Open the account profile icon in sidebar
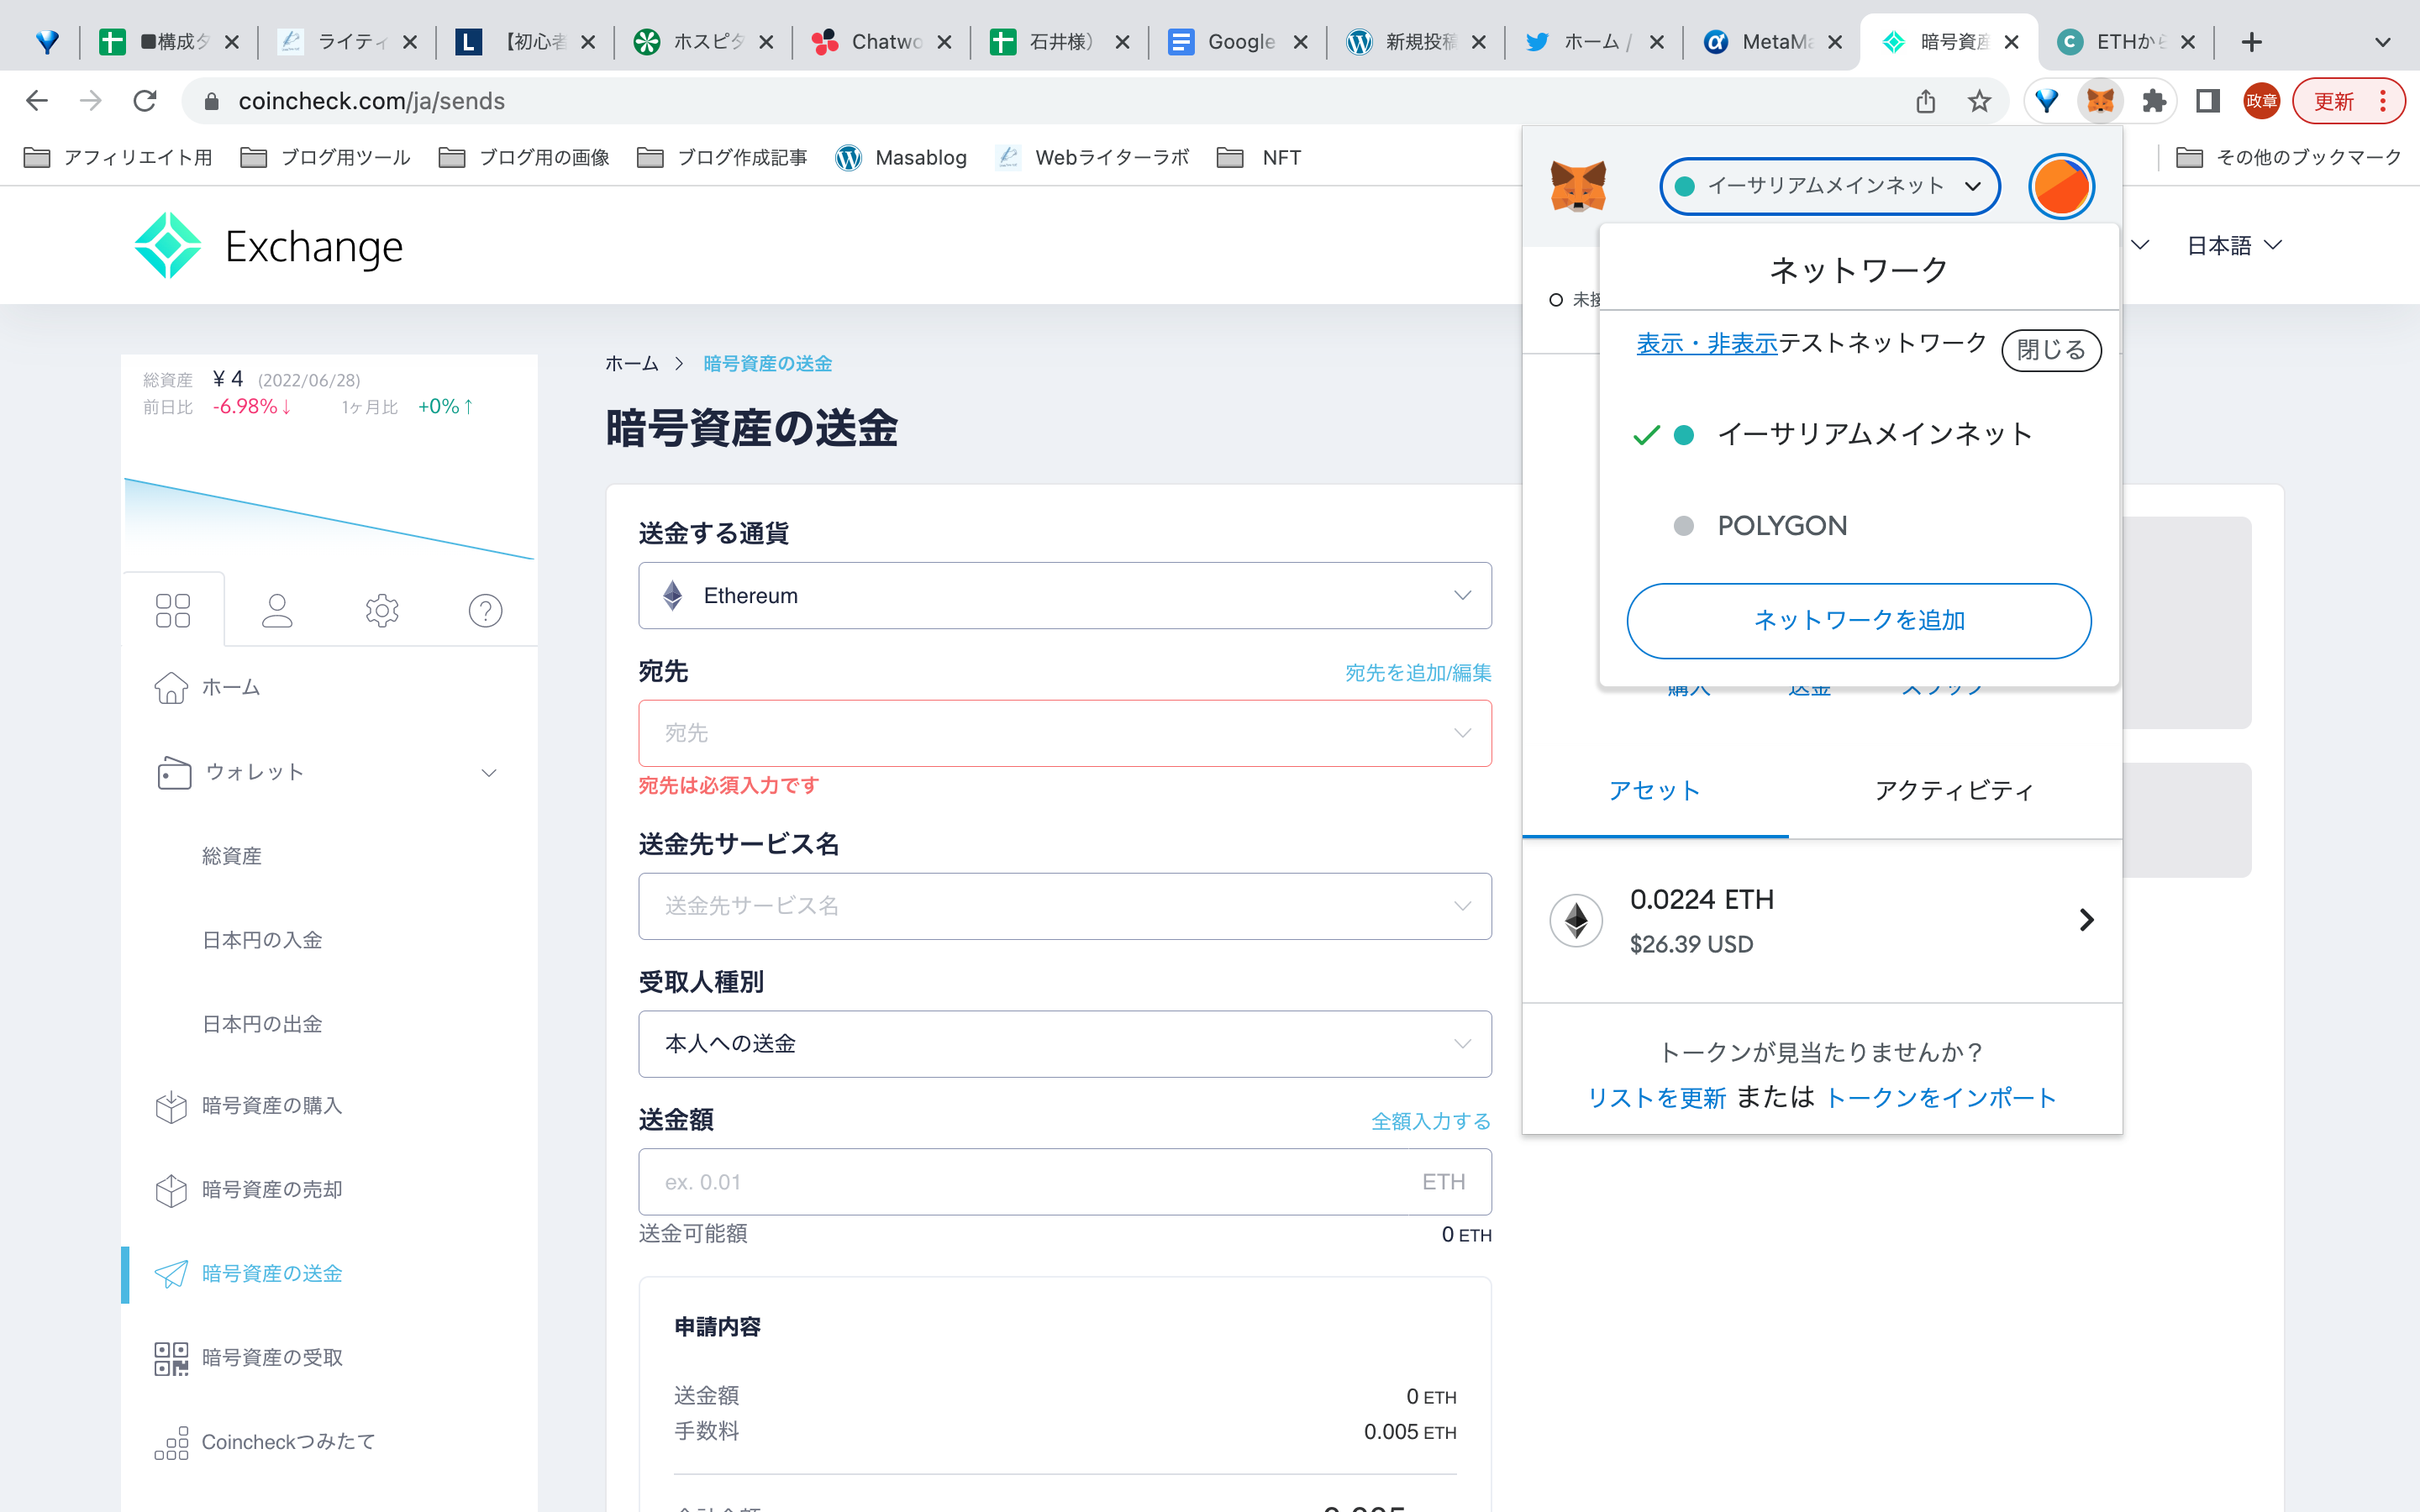Screen dimensions: 2420x1512 tap(277, 610)
